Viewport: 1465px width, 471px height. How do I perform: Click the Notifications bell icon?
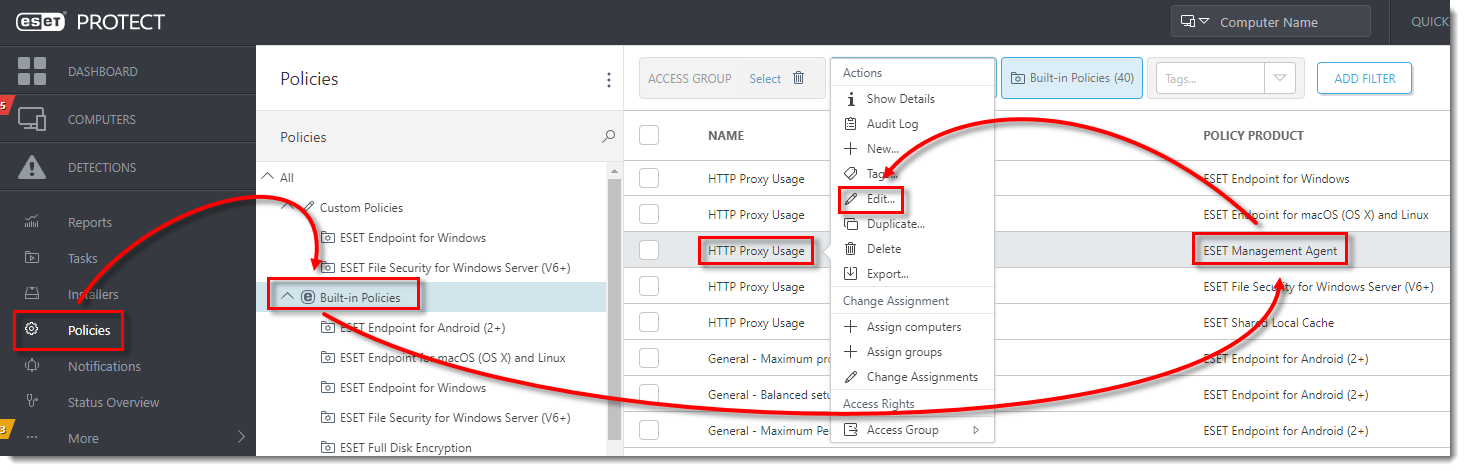click(x=32, y=366)
